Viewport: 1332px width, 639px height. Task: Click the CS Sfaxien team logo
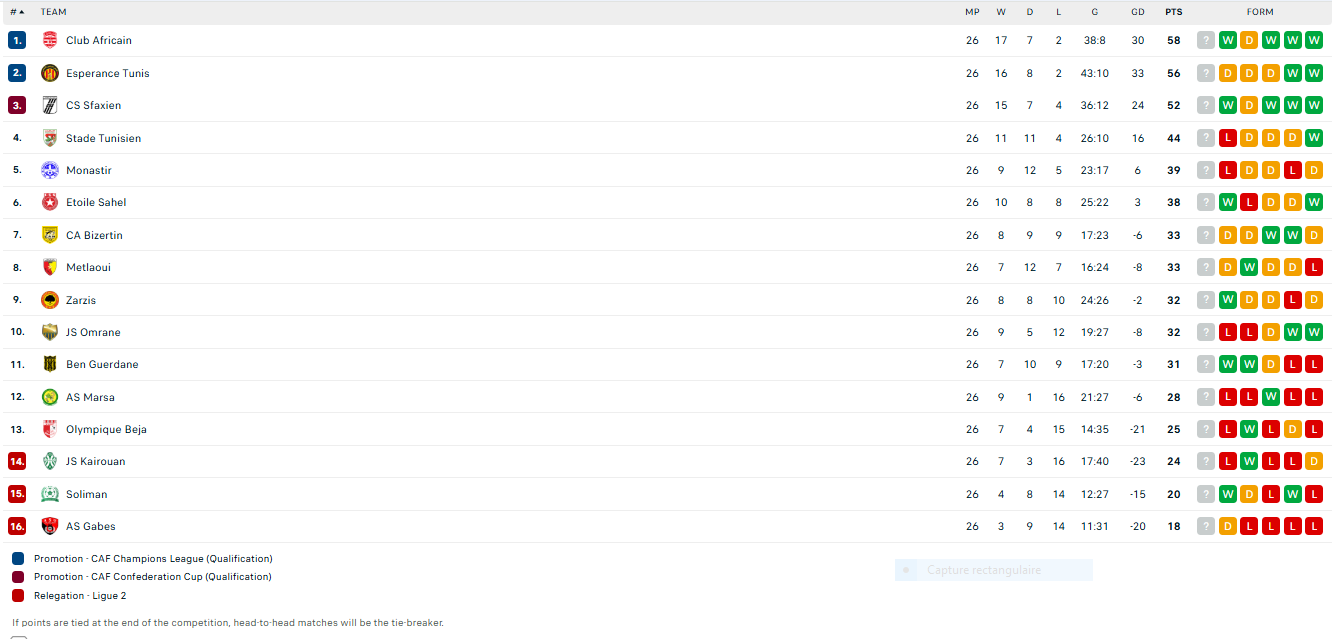tap(50, 105)
